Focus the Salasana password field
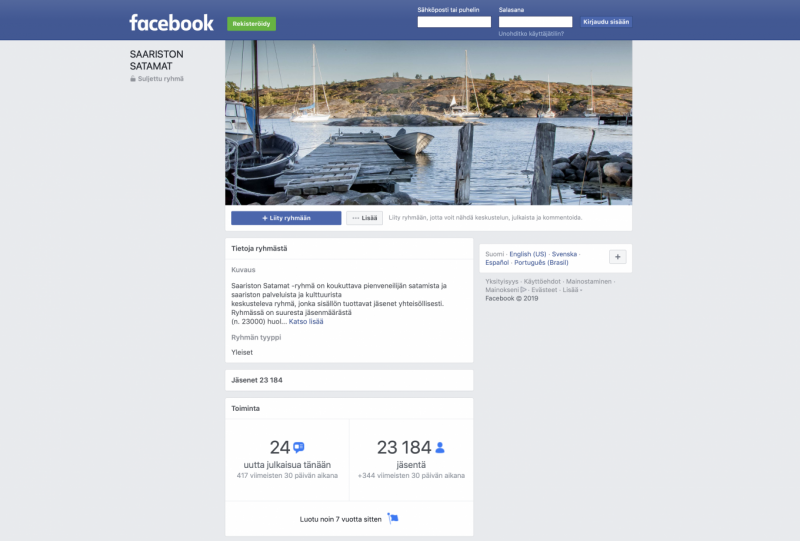The height and width of the screenshot is (541, 800). [535, 22]
